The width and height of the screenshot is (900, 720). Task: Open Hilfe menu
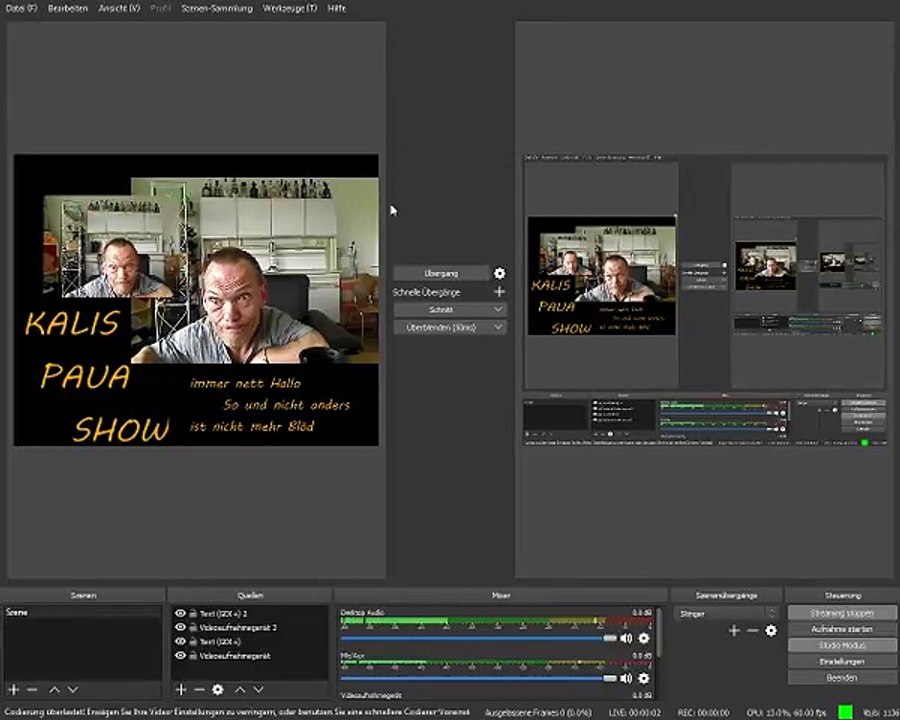337,8
